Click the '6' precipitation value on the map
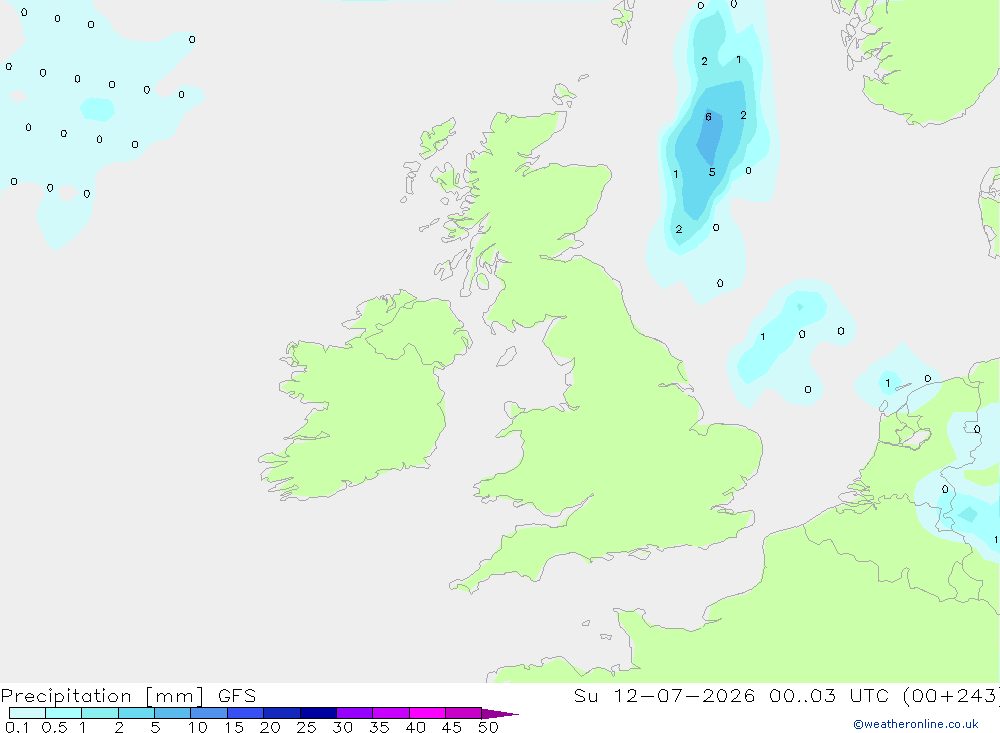1000x733 pixels. [x=709, y=117]
